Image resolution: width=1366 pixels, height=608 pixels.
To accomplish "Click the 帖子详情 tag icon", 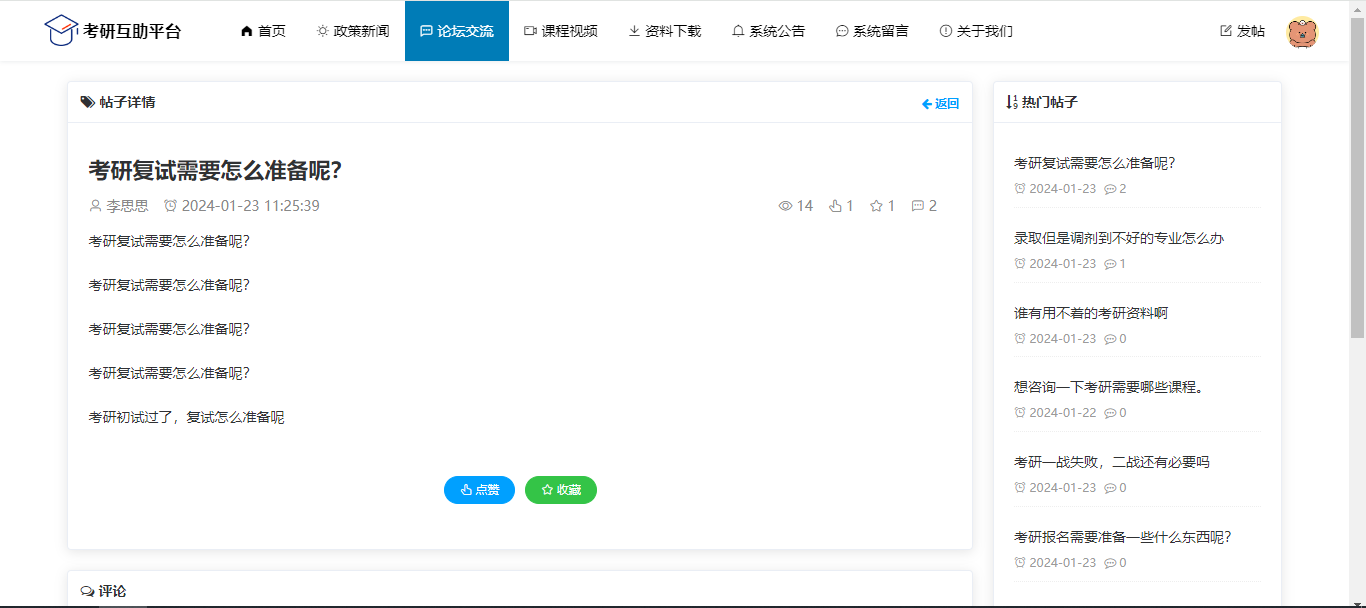I will pyautogui.click(x=88, y=102).
